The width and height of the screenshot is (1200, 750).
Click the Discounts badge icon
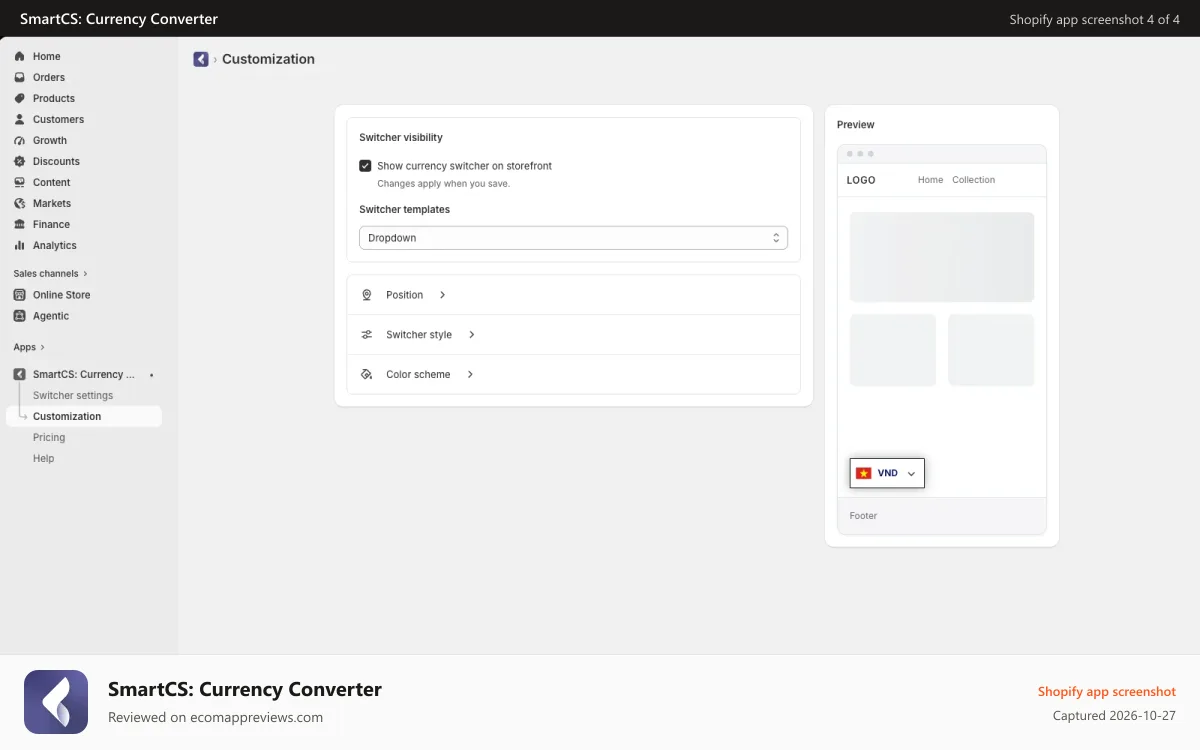(x=19, y=161)
